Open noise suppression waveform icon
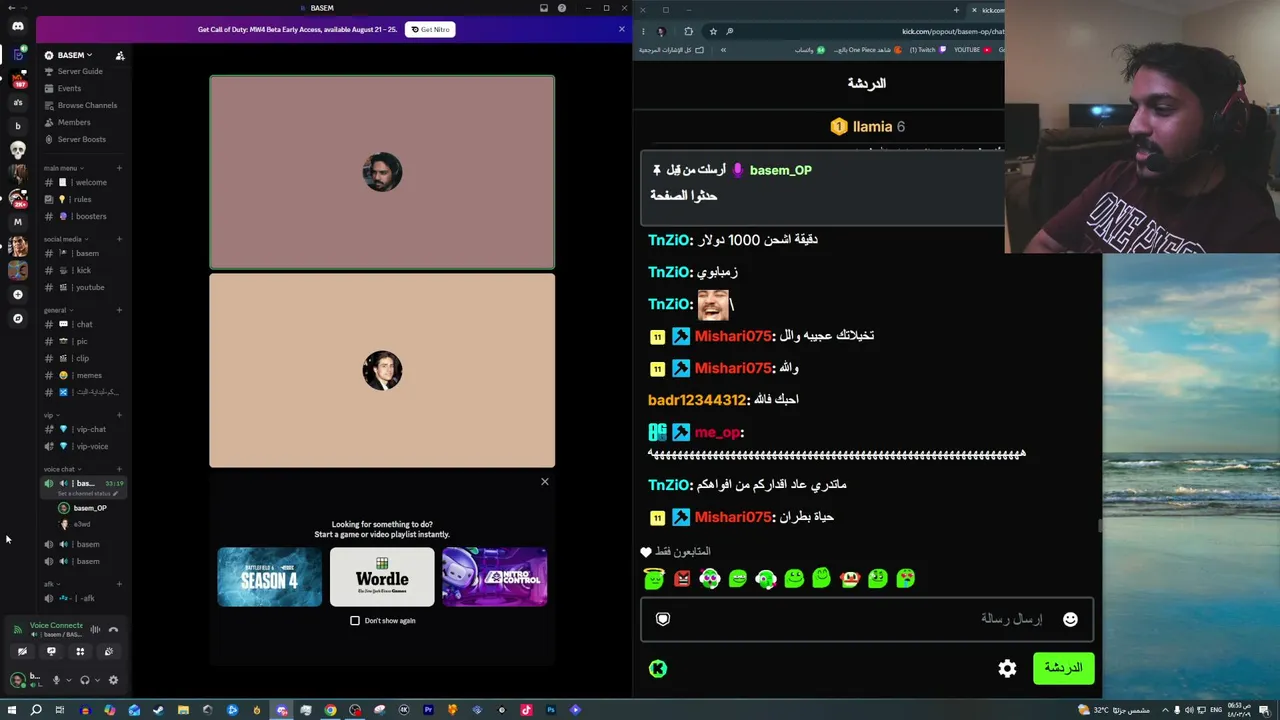Image resolution: width=1280 pixels, height=720 pixels. (95, 629)
